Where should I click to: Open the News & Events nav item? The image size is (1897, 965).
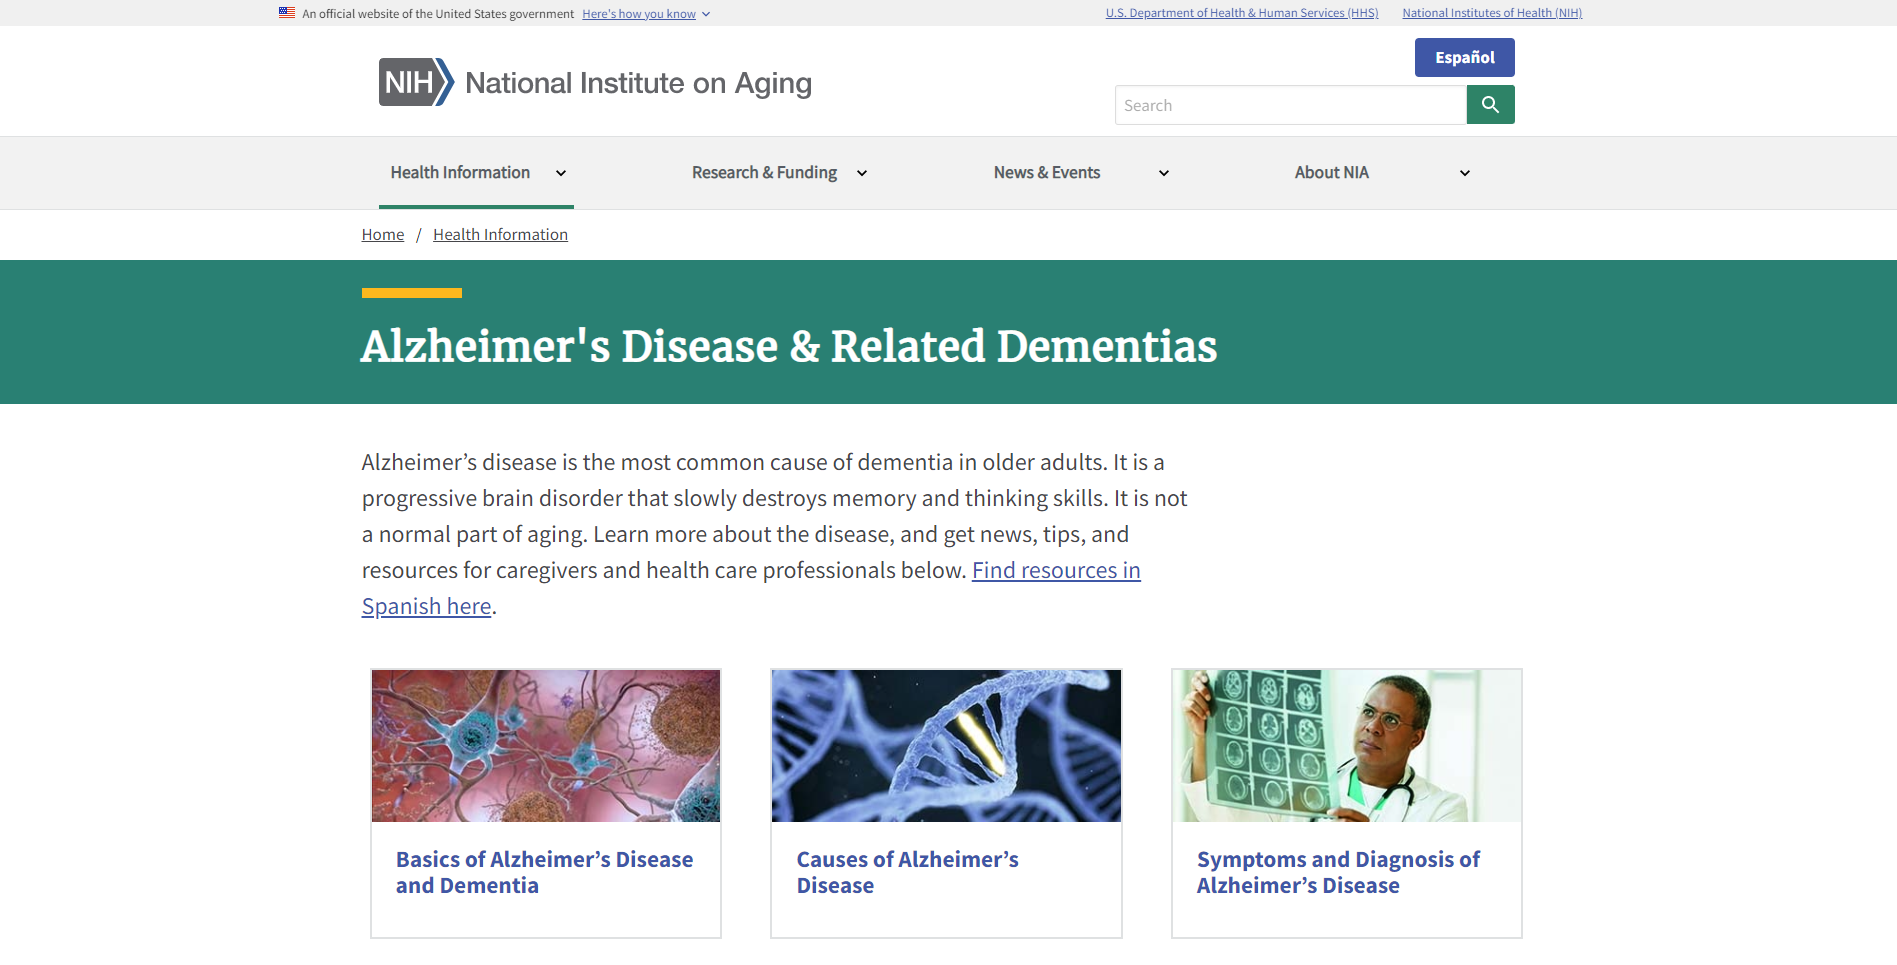[1047, 172]
